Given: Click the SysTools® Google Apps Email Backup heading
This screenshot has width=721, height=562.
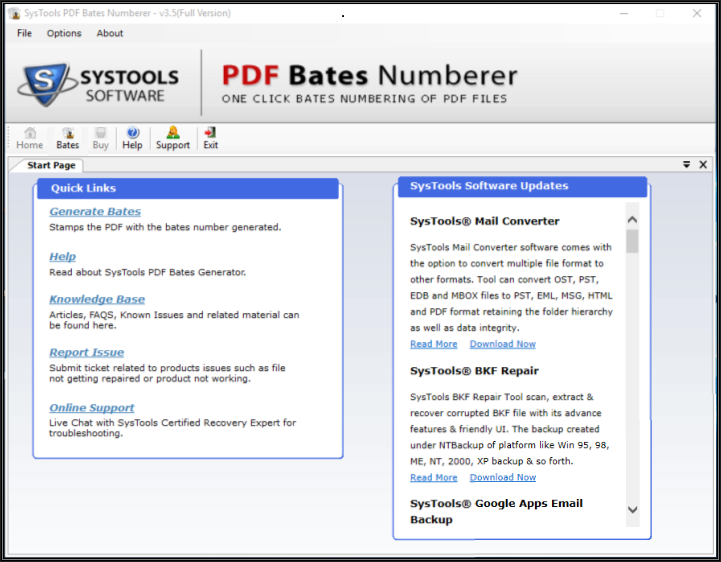Looking at the screenshot, I should coord(496,511).
